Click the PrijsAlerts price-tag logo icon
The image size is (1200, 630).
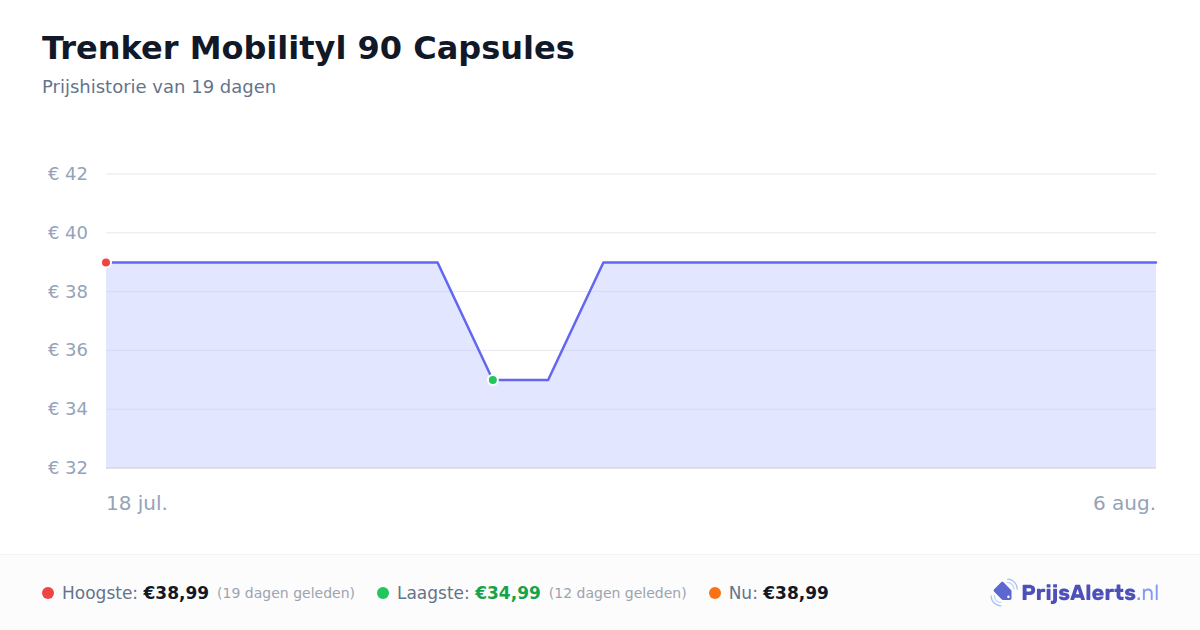pyautogui.click(x=1003, y=593)
